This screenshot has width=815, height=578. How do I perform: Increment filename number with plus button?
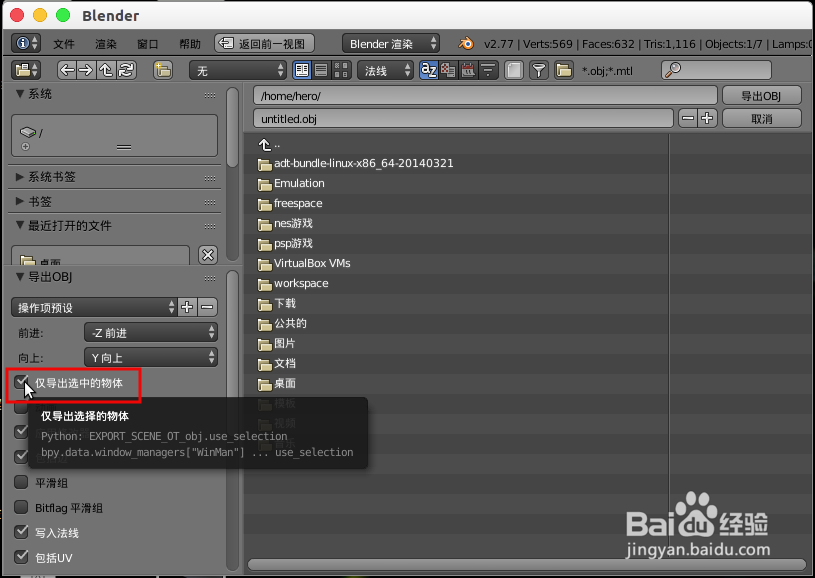pos(707,119)
